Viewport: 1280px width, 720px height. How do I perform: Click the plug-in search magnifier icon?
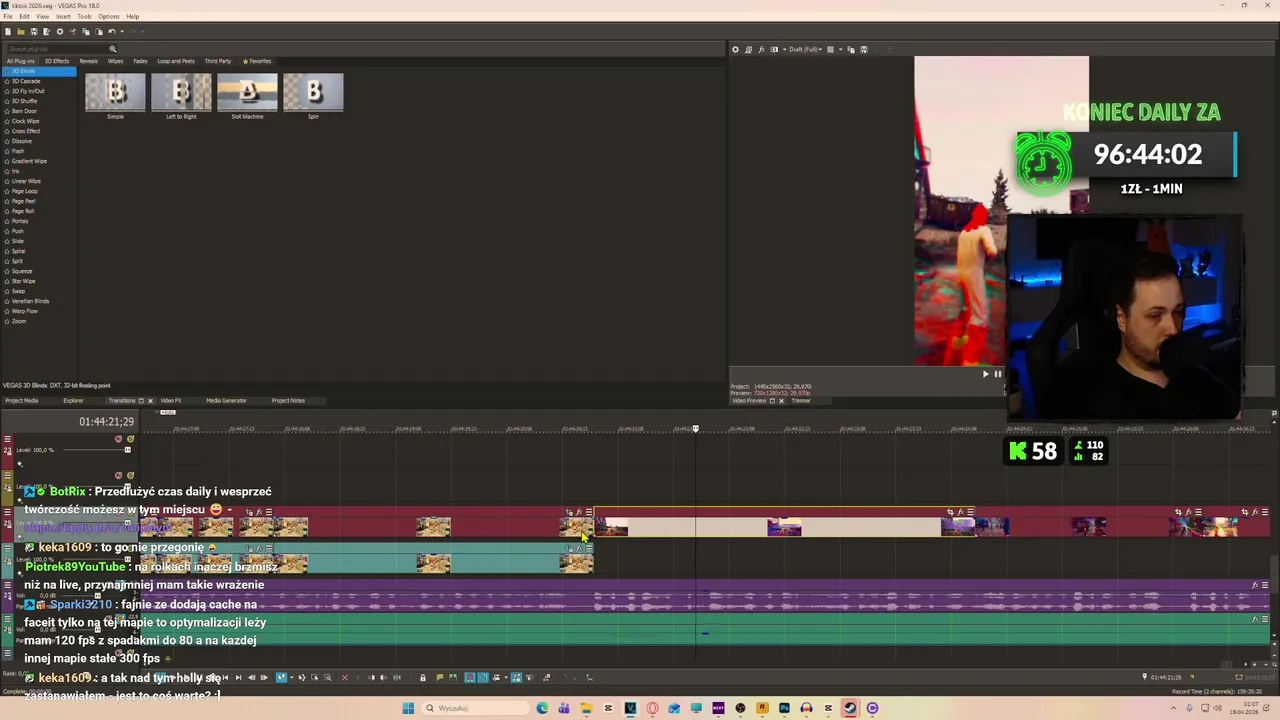[113, 49]
